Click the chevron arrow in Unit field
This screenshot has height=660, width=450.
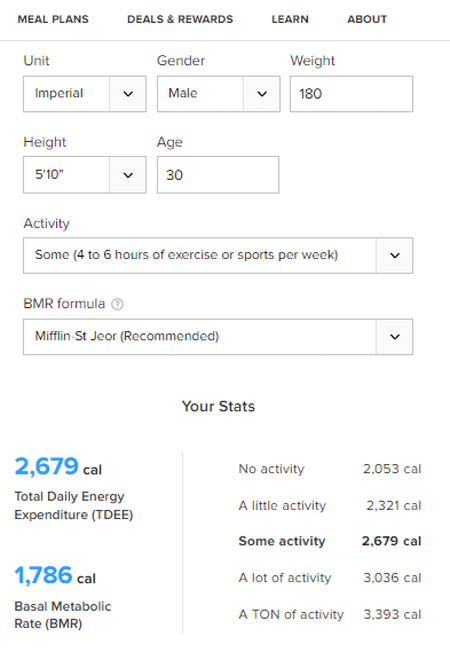[x=128, y=94]
